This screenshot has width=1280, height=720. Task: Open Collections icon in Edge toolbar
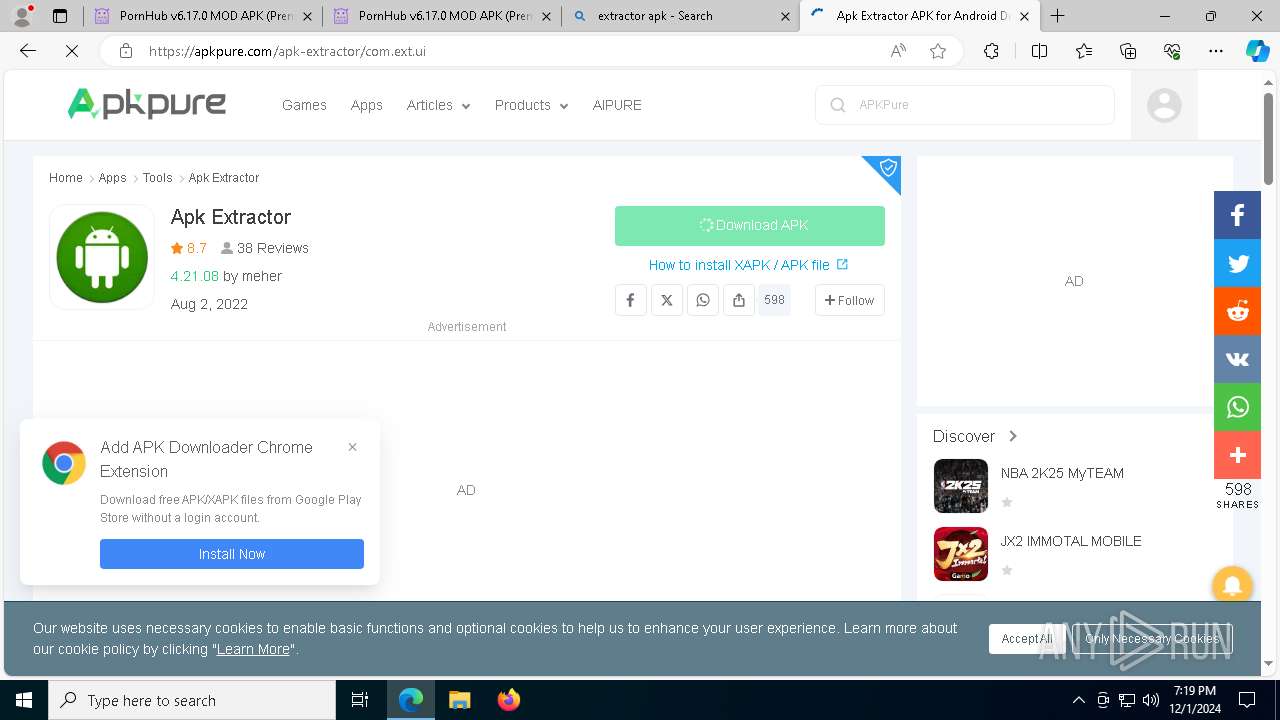point(1128,51)
